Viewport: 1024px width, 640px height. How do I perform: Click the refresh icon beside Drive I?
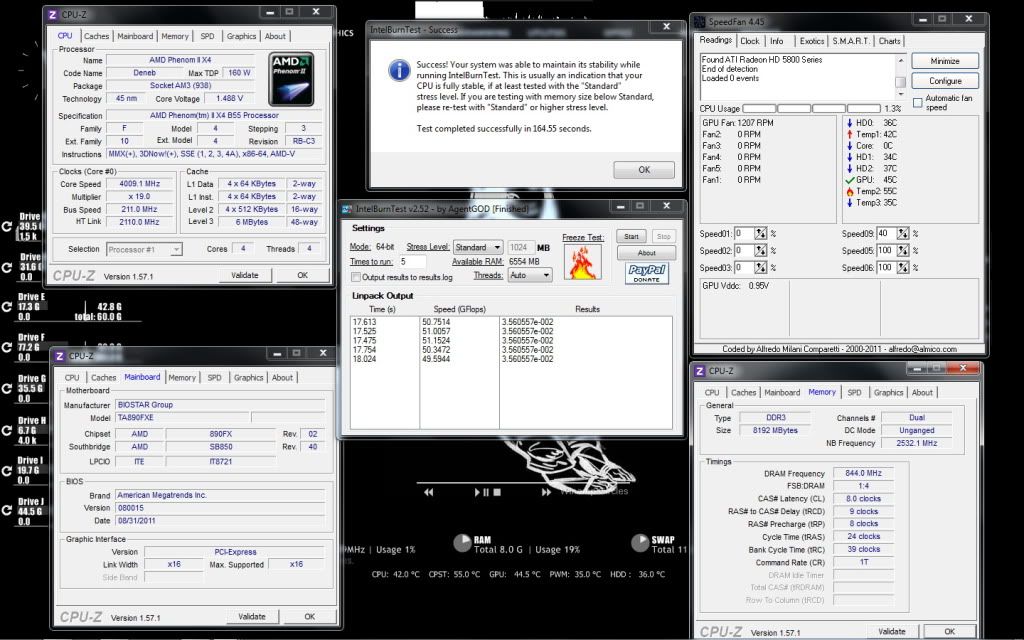(7, 470)
